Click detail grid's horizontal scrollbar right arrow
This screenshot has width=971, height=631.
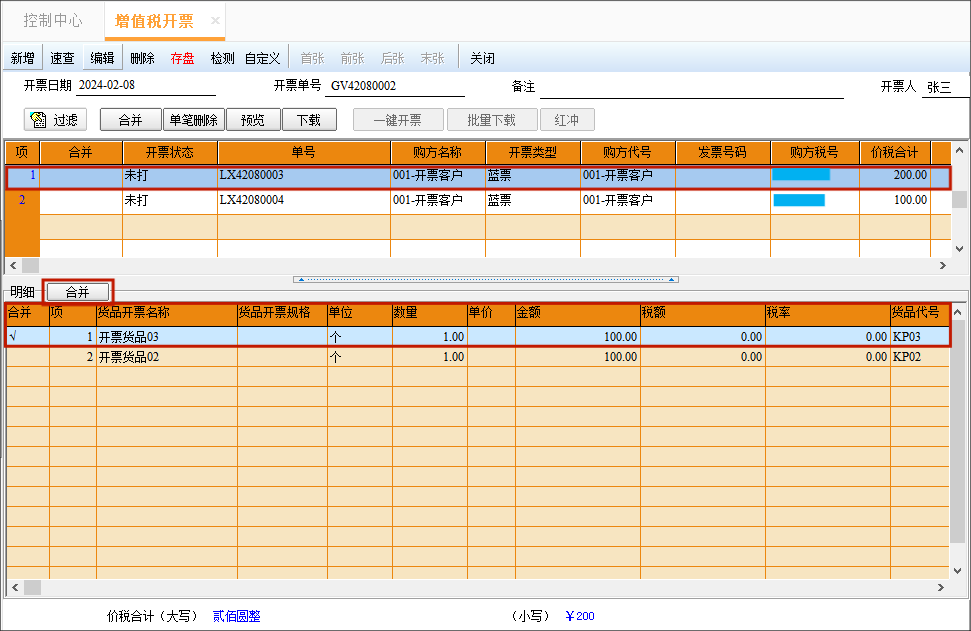point(941,587)
